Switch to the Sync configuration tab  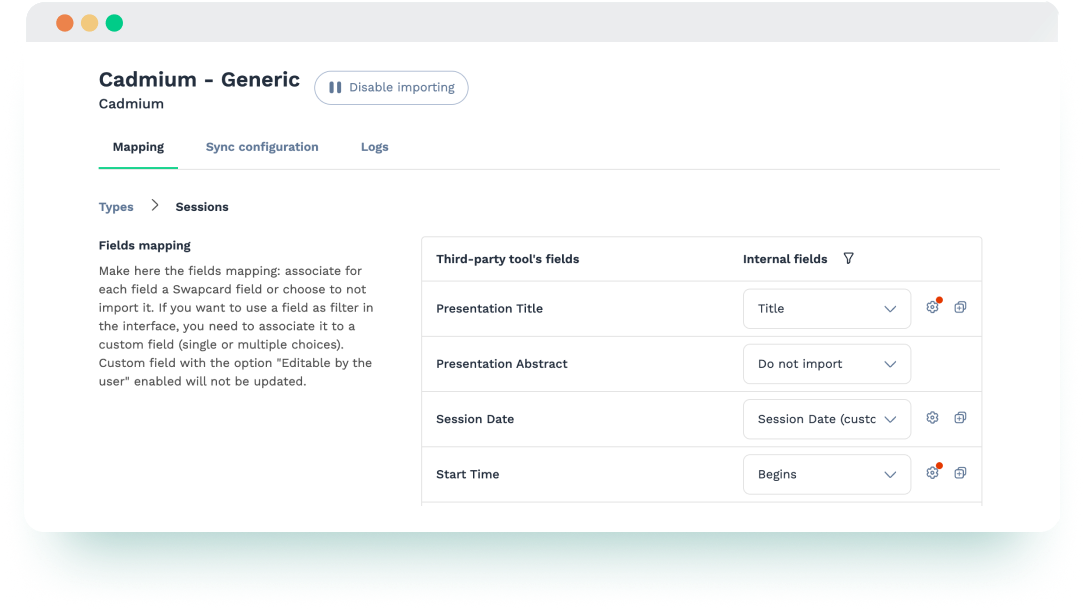(262, 146)
